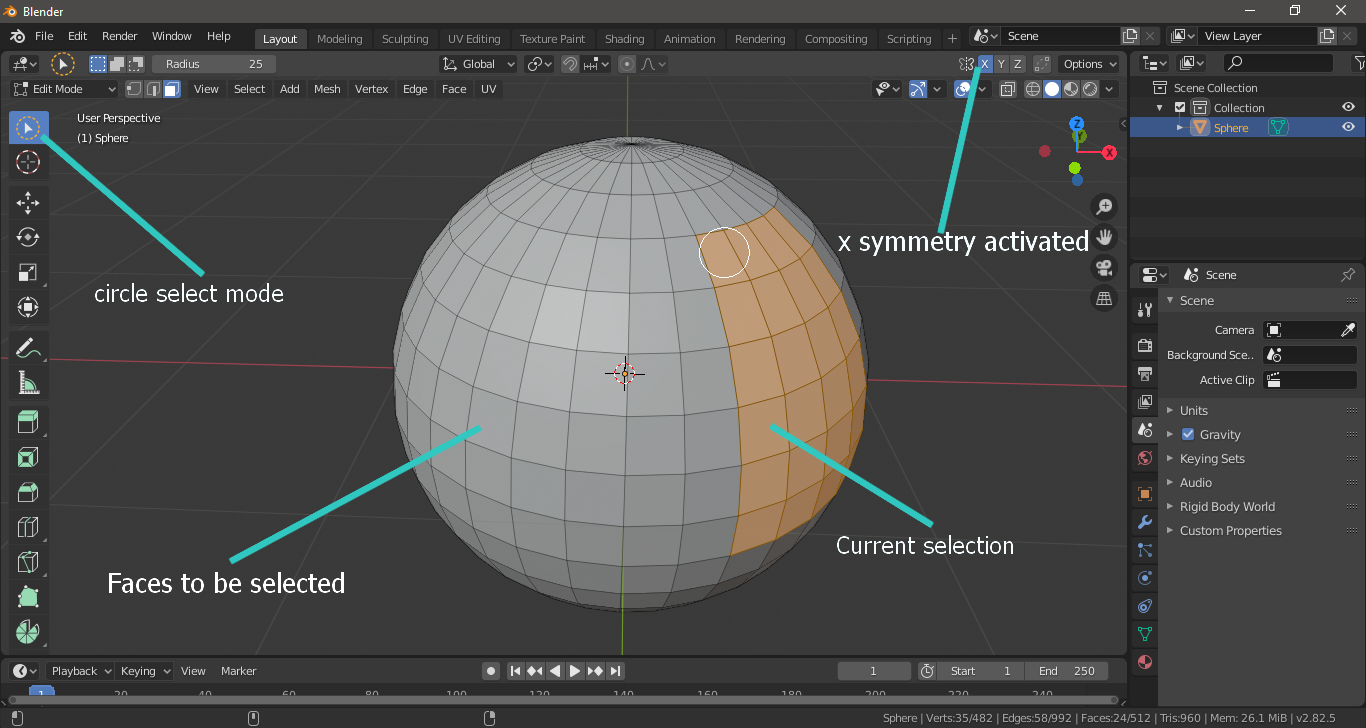Toggle Z axis mesh symmetry

click(x=1018, y=64)
